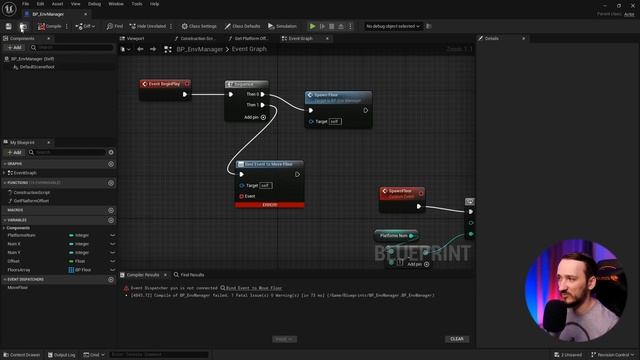This screenshot has width=640, height=360.
Task: Open ConstructionScript function
Action: [31, 192]
